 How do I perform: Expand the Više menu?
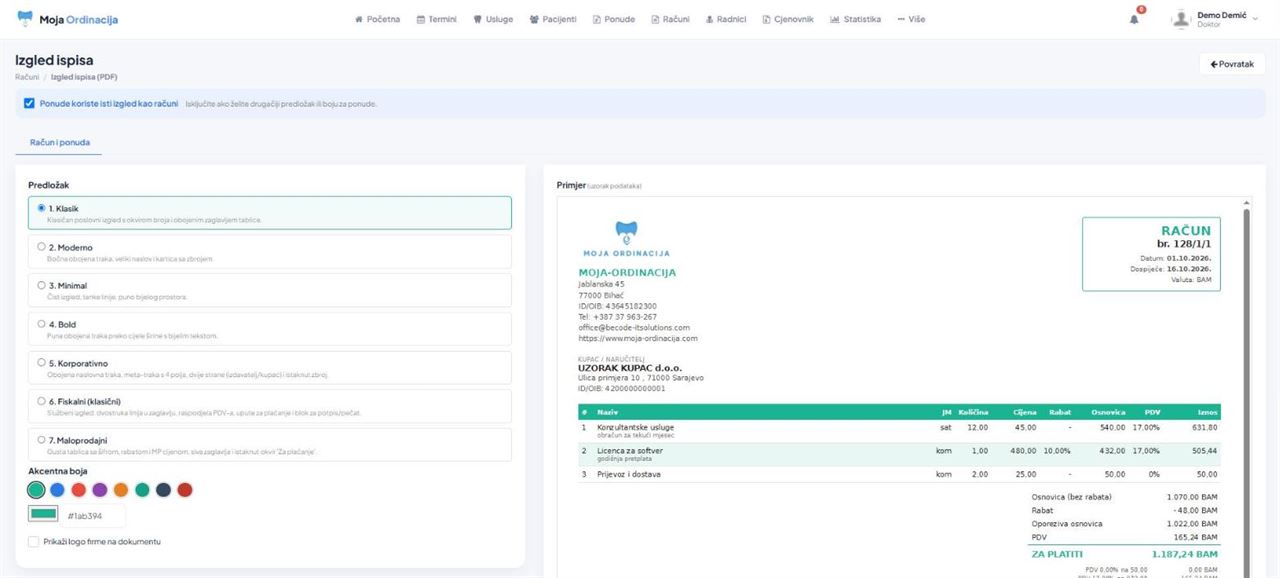tap(911, 19)
